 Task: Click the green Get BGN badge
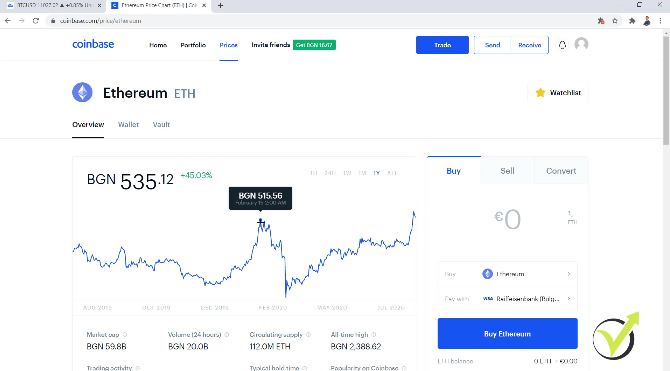pyautogui.click(x=314, y=45)
